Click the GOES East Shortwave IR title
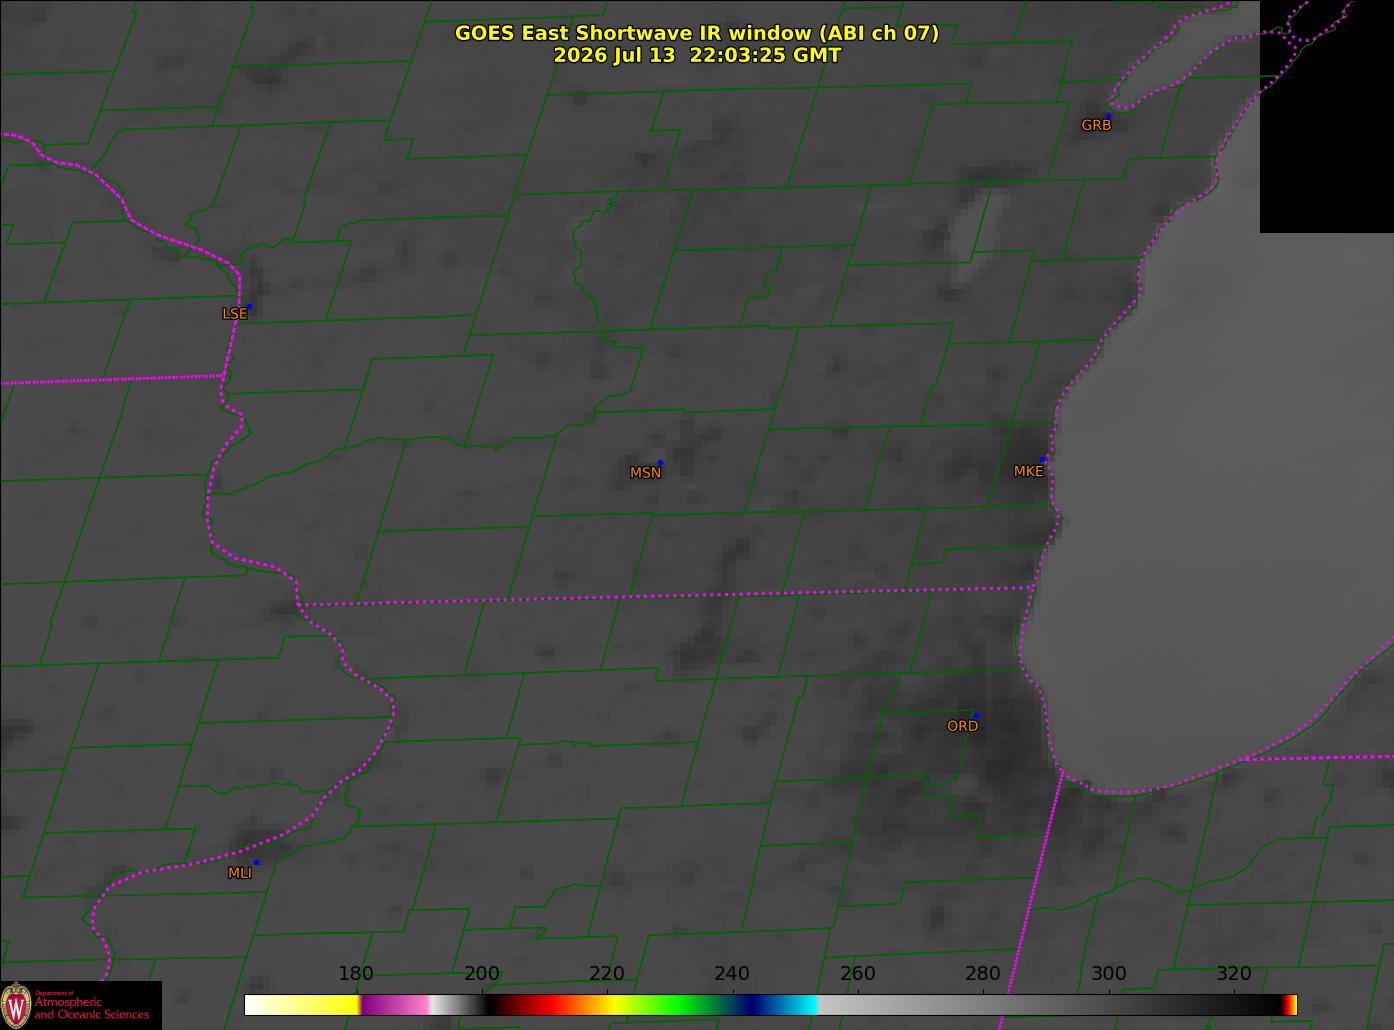1394x1030 pixels. pyautogui.click(x=697, y=33)
